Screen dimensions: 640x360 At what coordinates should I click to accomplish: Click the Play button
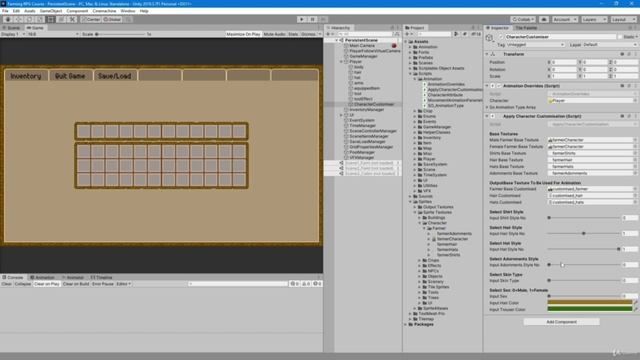pyautogui.click(x=302, y=20)
